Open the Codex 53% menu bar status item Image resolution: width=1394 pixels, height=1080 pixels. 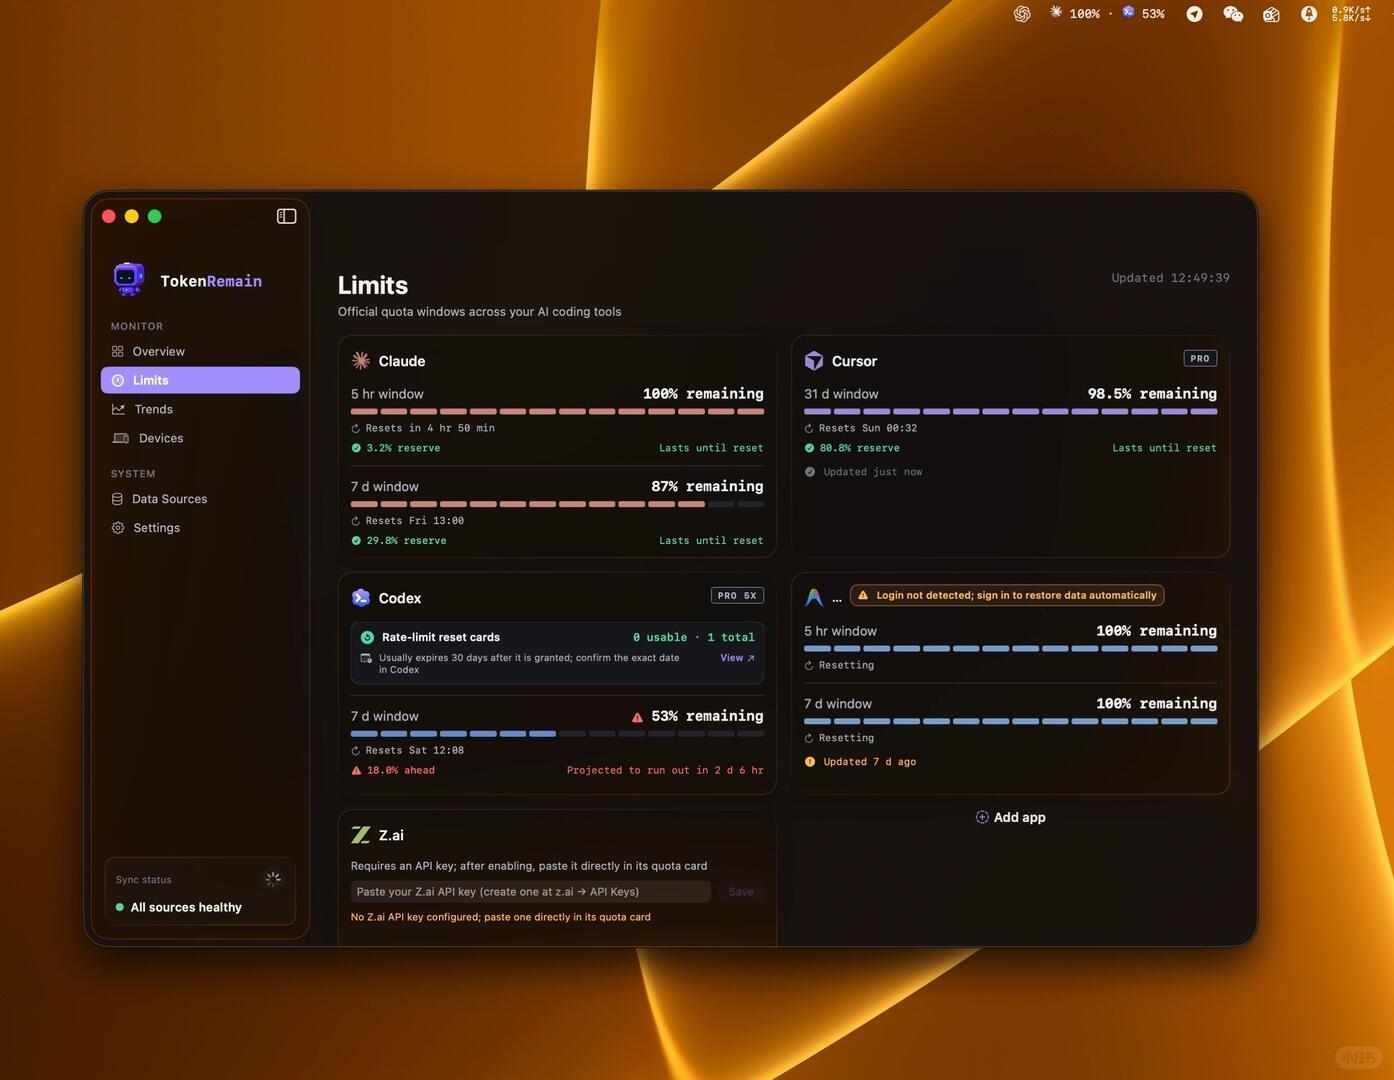click(1143, 14)
